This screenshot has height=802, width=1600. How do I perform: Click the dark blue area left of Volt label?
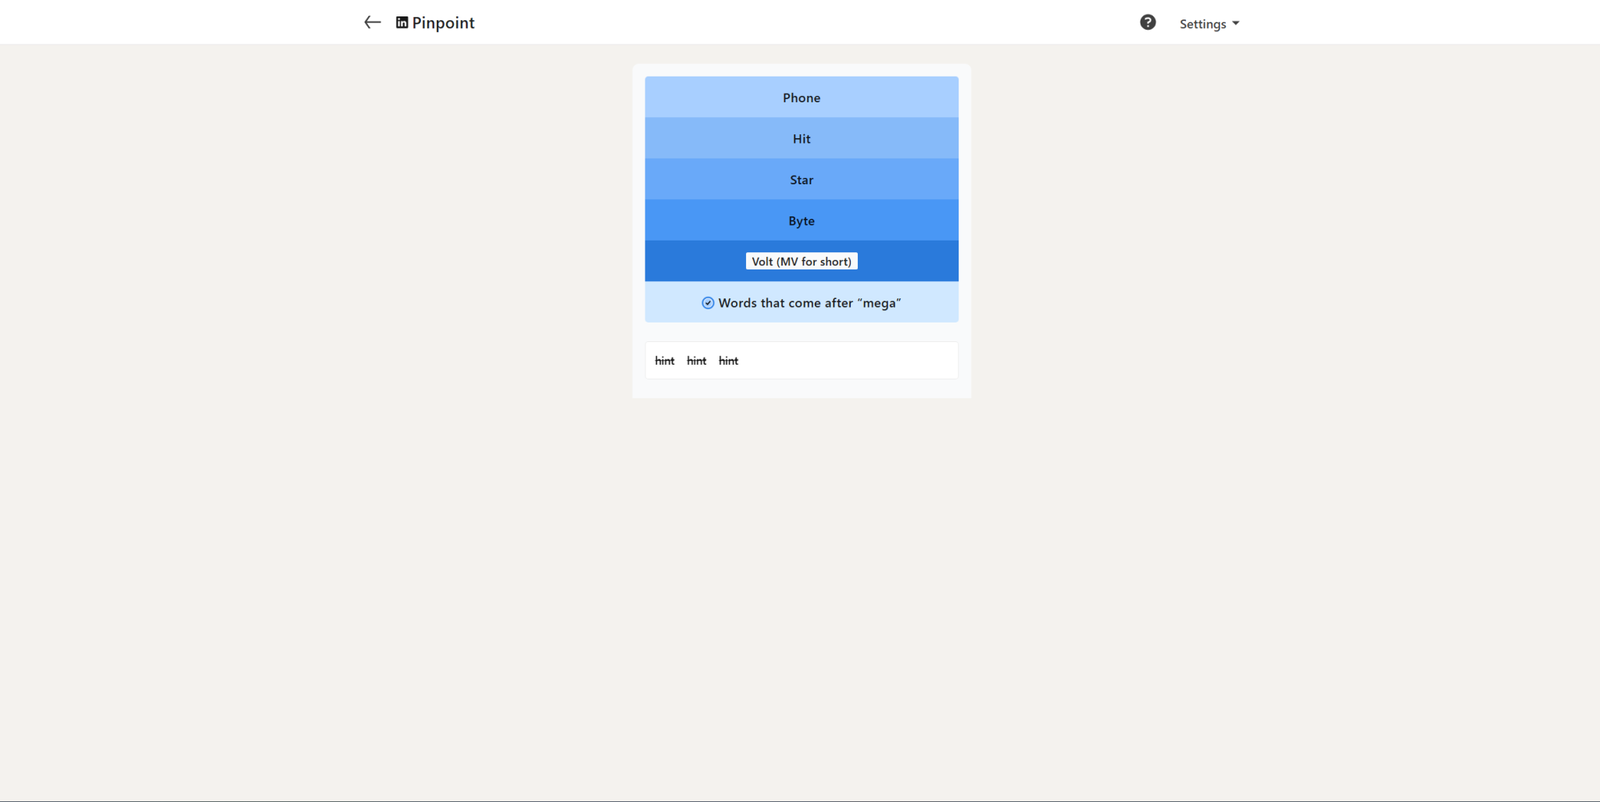click(x=695, y=261)
